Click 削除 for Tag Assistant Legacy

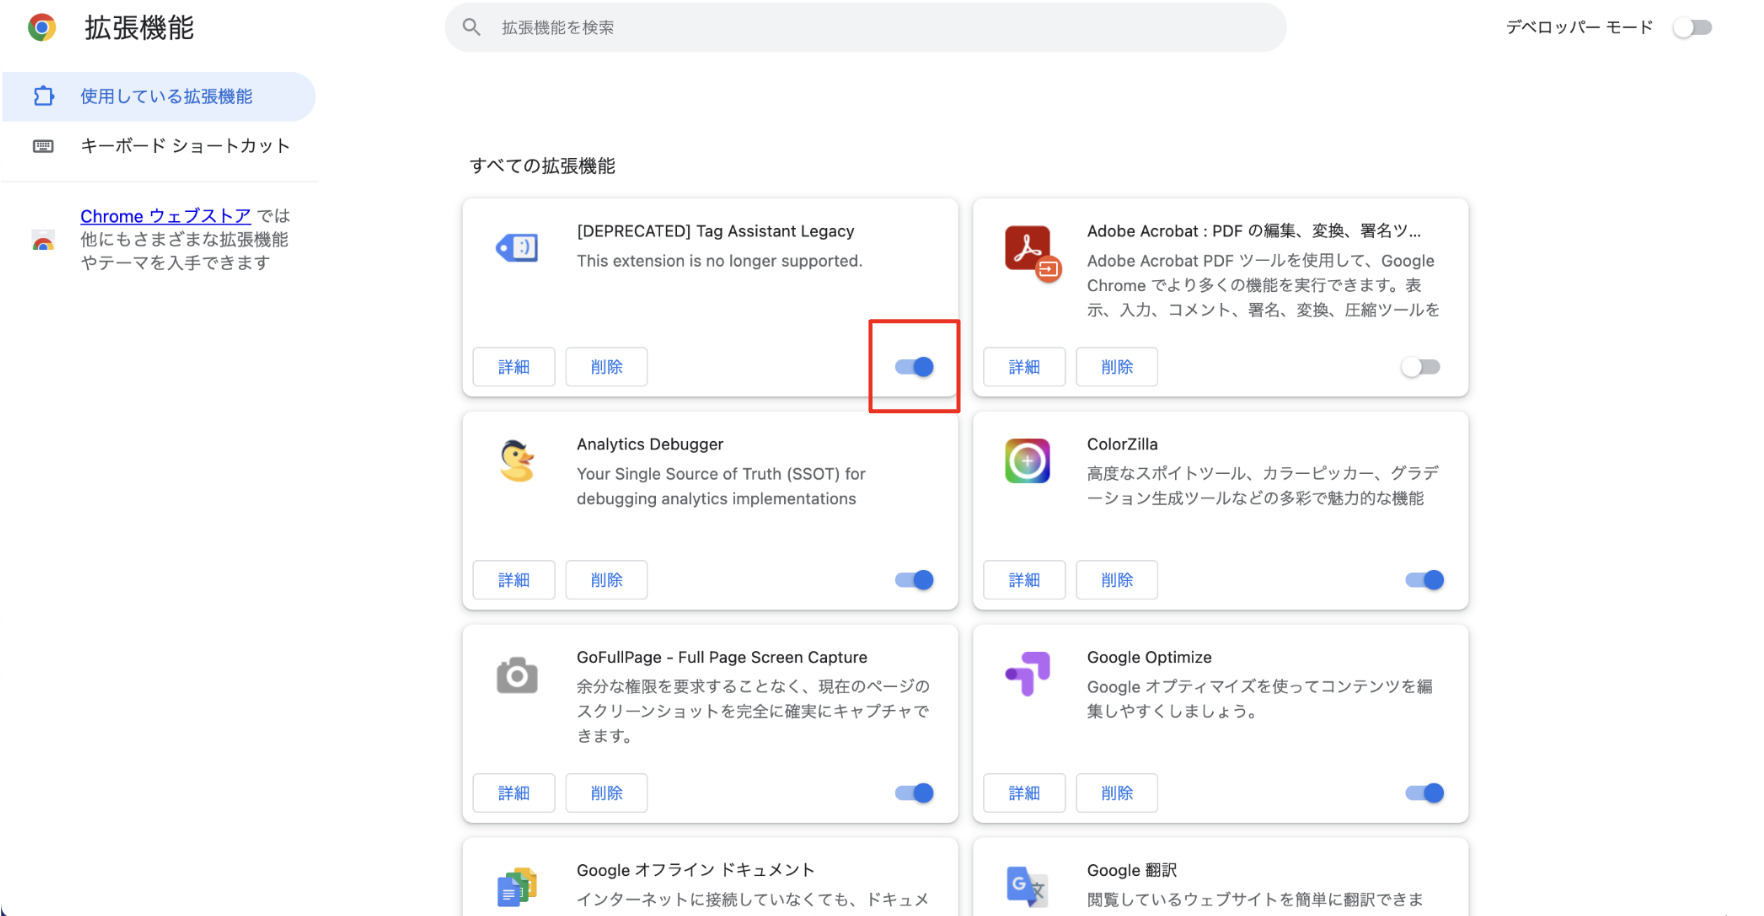607,367
